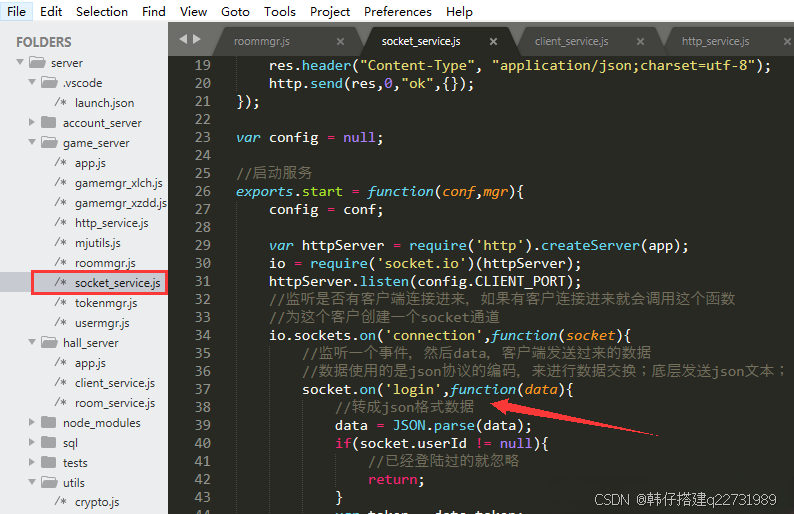The image size is (794, 514).
Task: Collapse the hall_server folder
Action: click(32, 342)
